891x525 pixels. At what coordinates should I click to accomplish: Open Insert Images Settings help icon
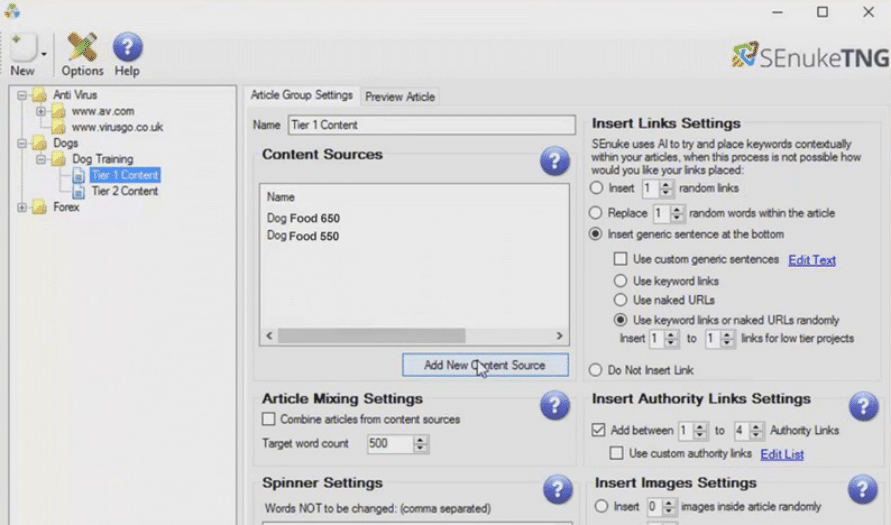point(863,489)
